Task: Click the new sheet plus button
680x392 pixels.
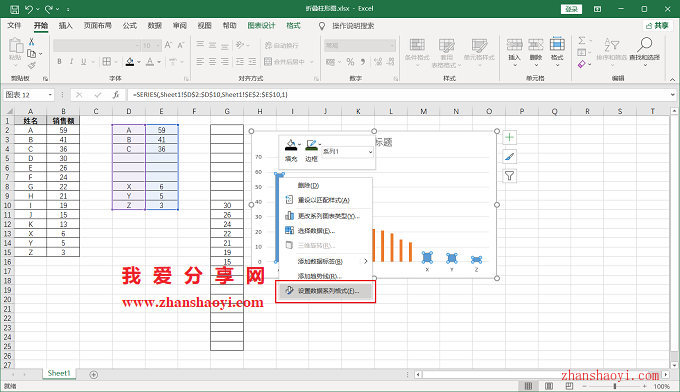Action: click(94, 375)
